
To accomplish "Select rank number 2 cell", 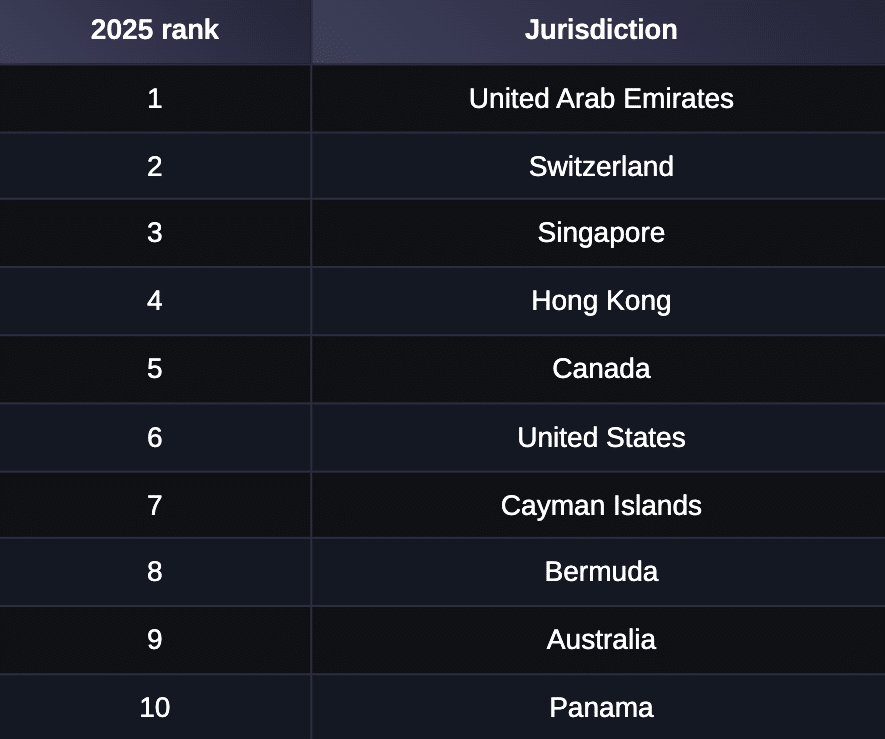I will click(x=155, y=166).
